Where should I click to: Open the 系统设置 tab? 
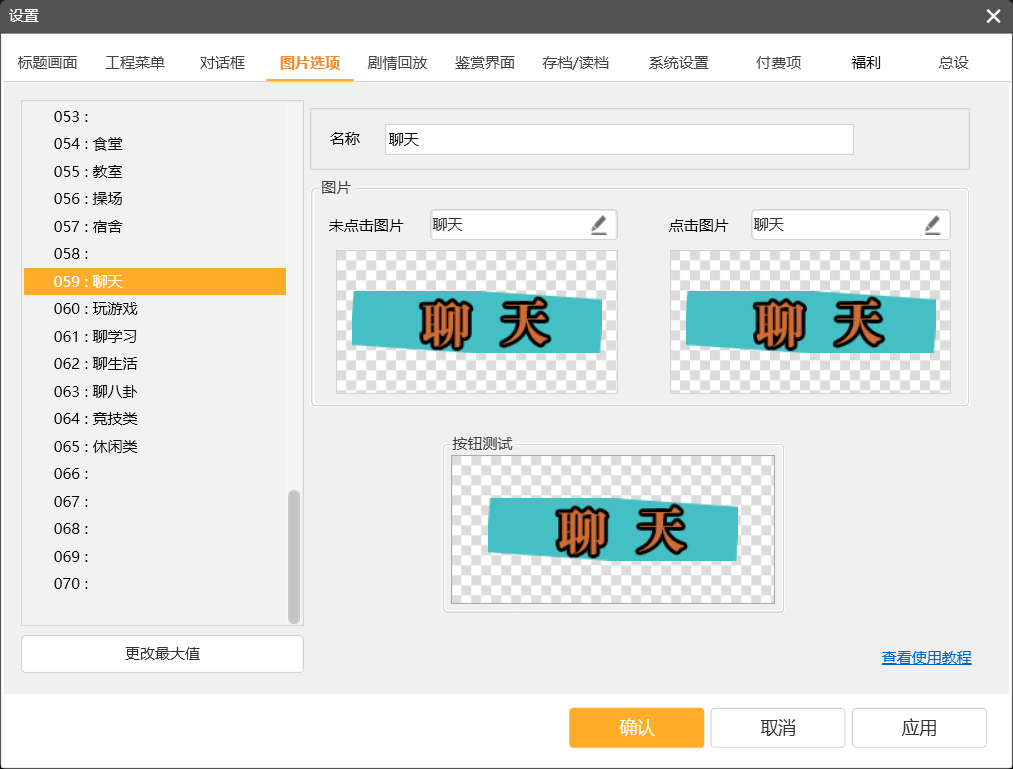coord(678,62)
